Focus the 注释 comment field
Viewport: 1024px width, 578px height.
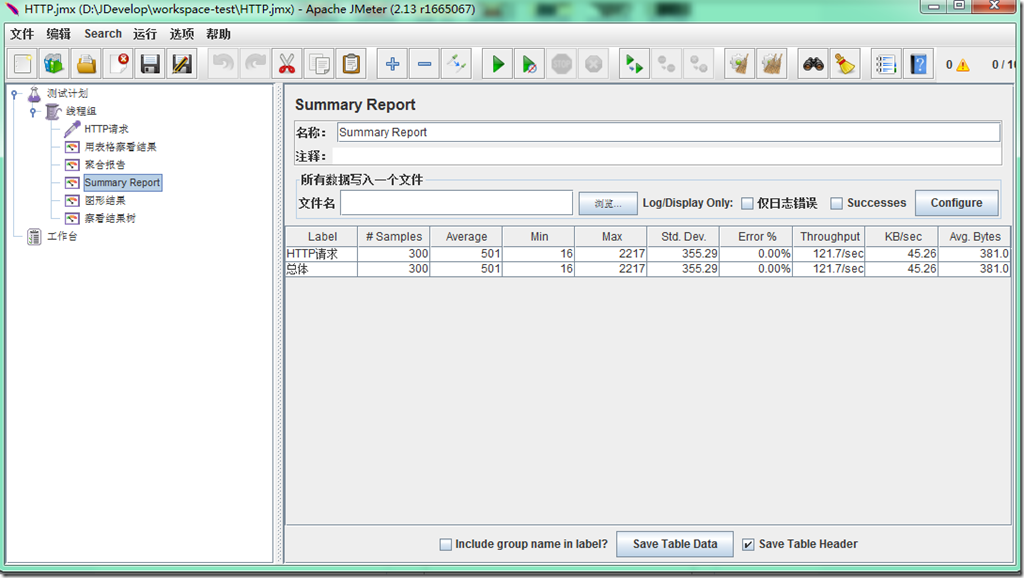666,156
